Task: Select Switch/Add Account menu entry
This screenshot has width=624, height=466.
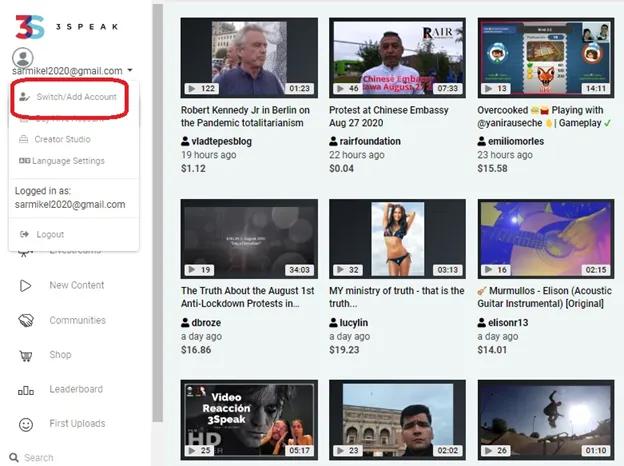Action: (x=69, y=97)
